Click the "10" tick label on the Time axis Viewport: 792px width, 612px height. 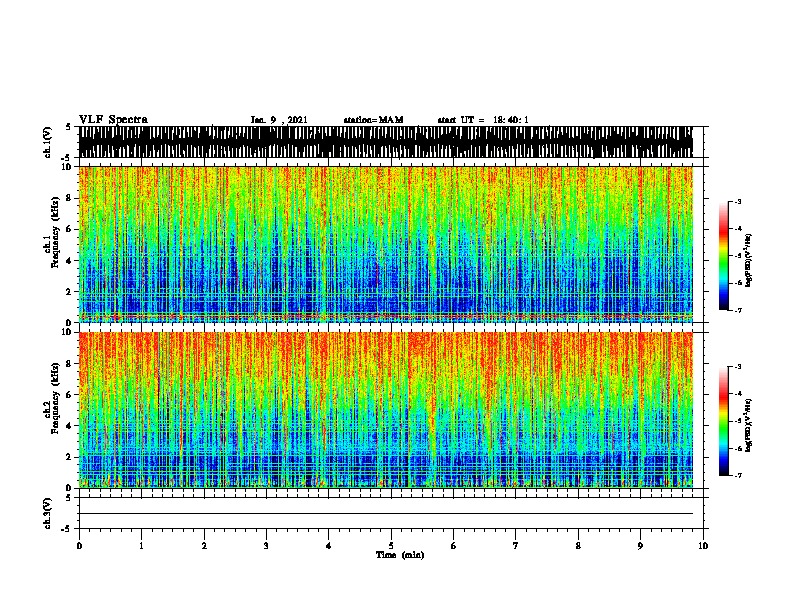(x=703, y=546)
